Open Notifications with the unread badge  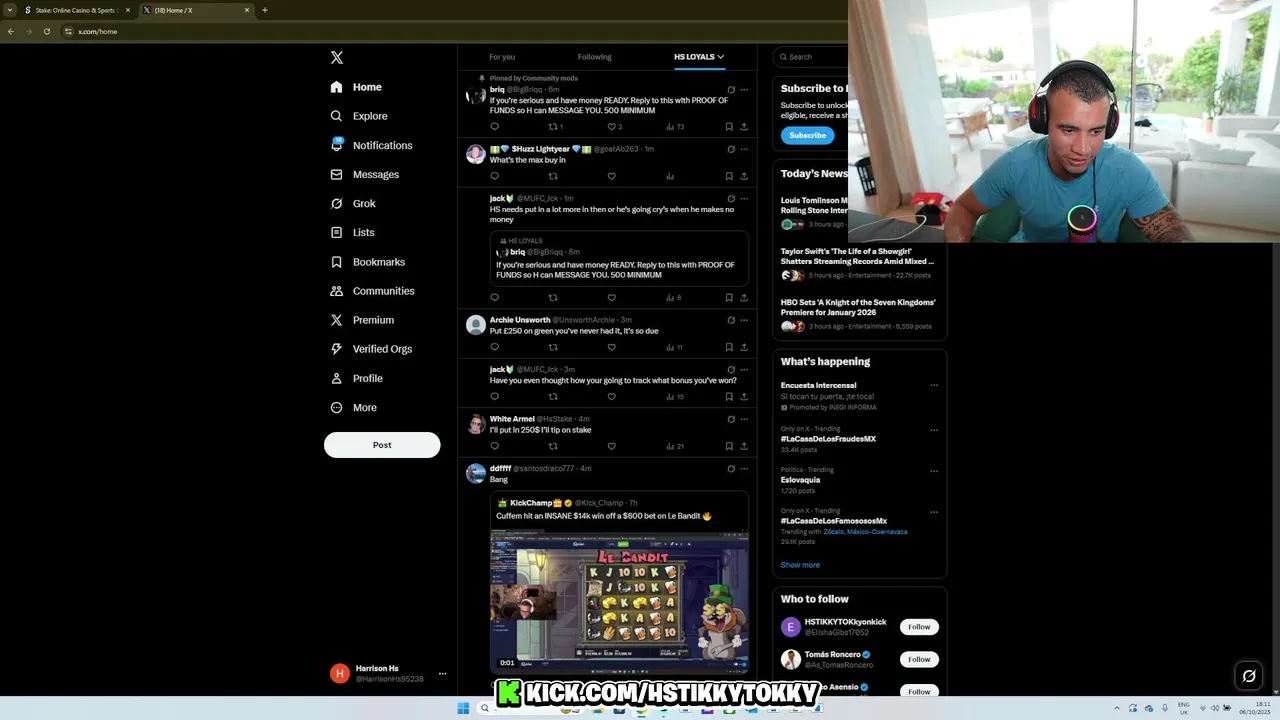pyautogui.click(x=371, y=145)
